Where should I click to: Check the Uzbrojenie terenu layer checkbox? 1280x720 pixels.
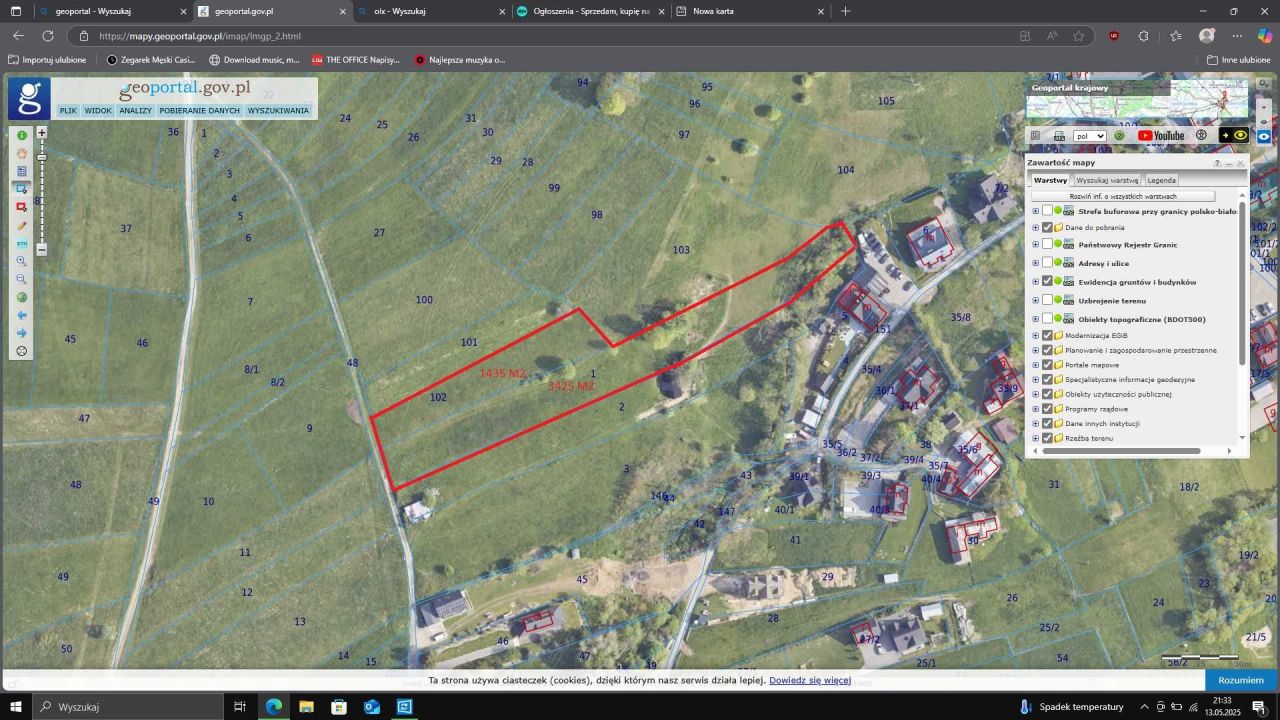1047,300
